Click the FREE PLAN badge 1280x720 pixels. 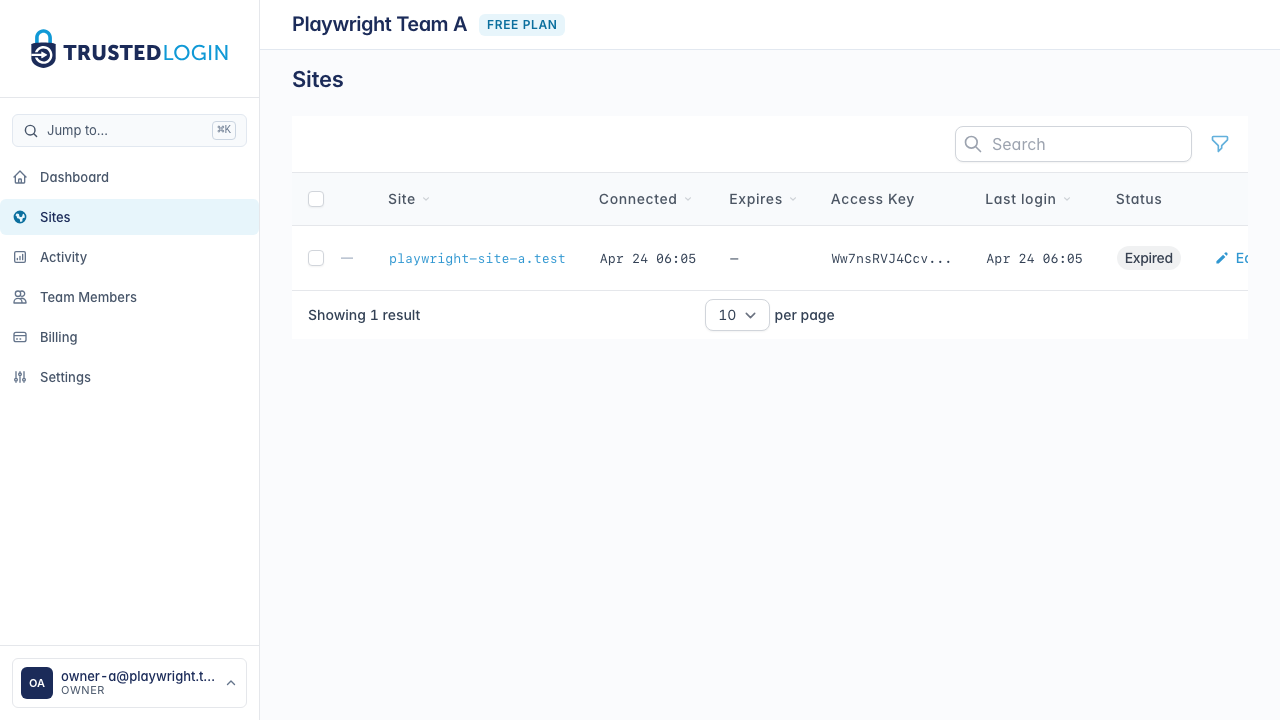click(522, 25)
